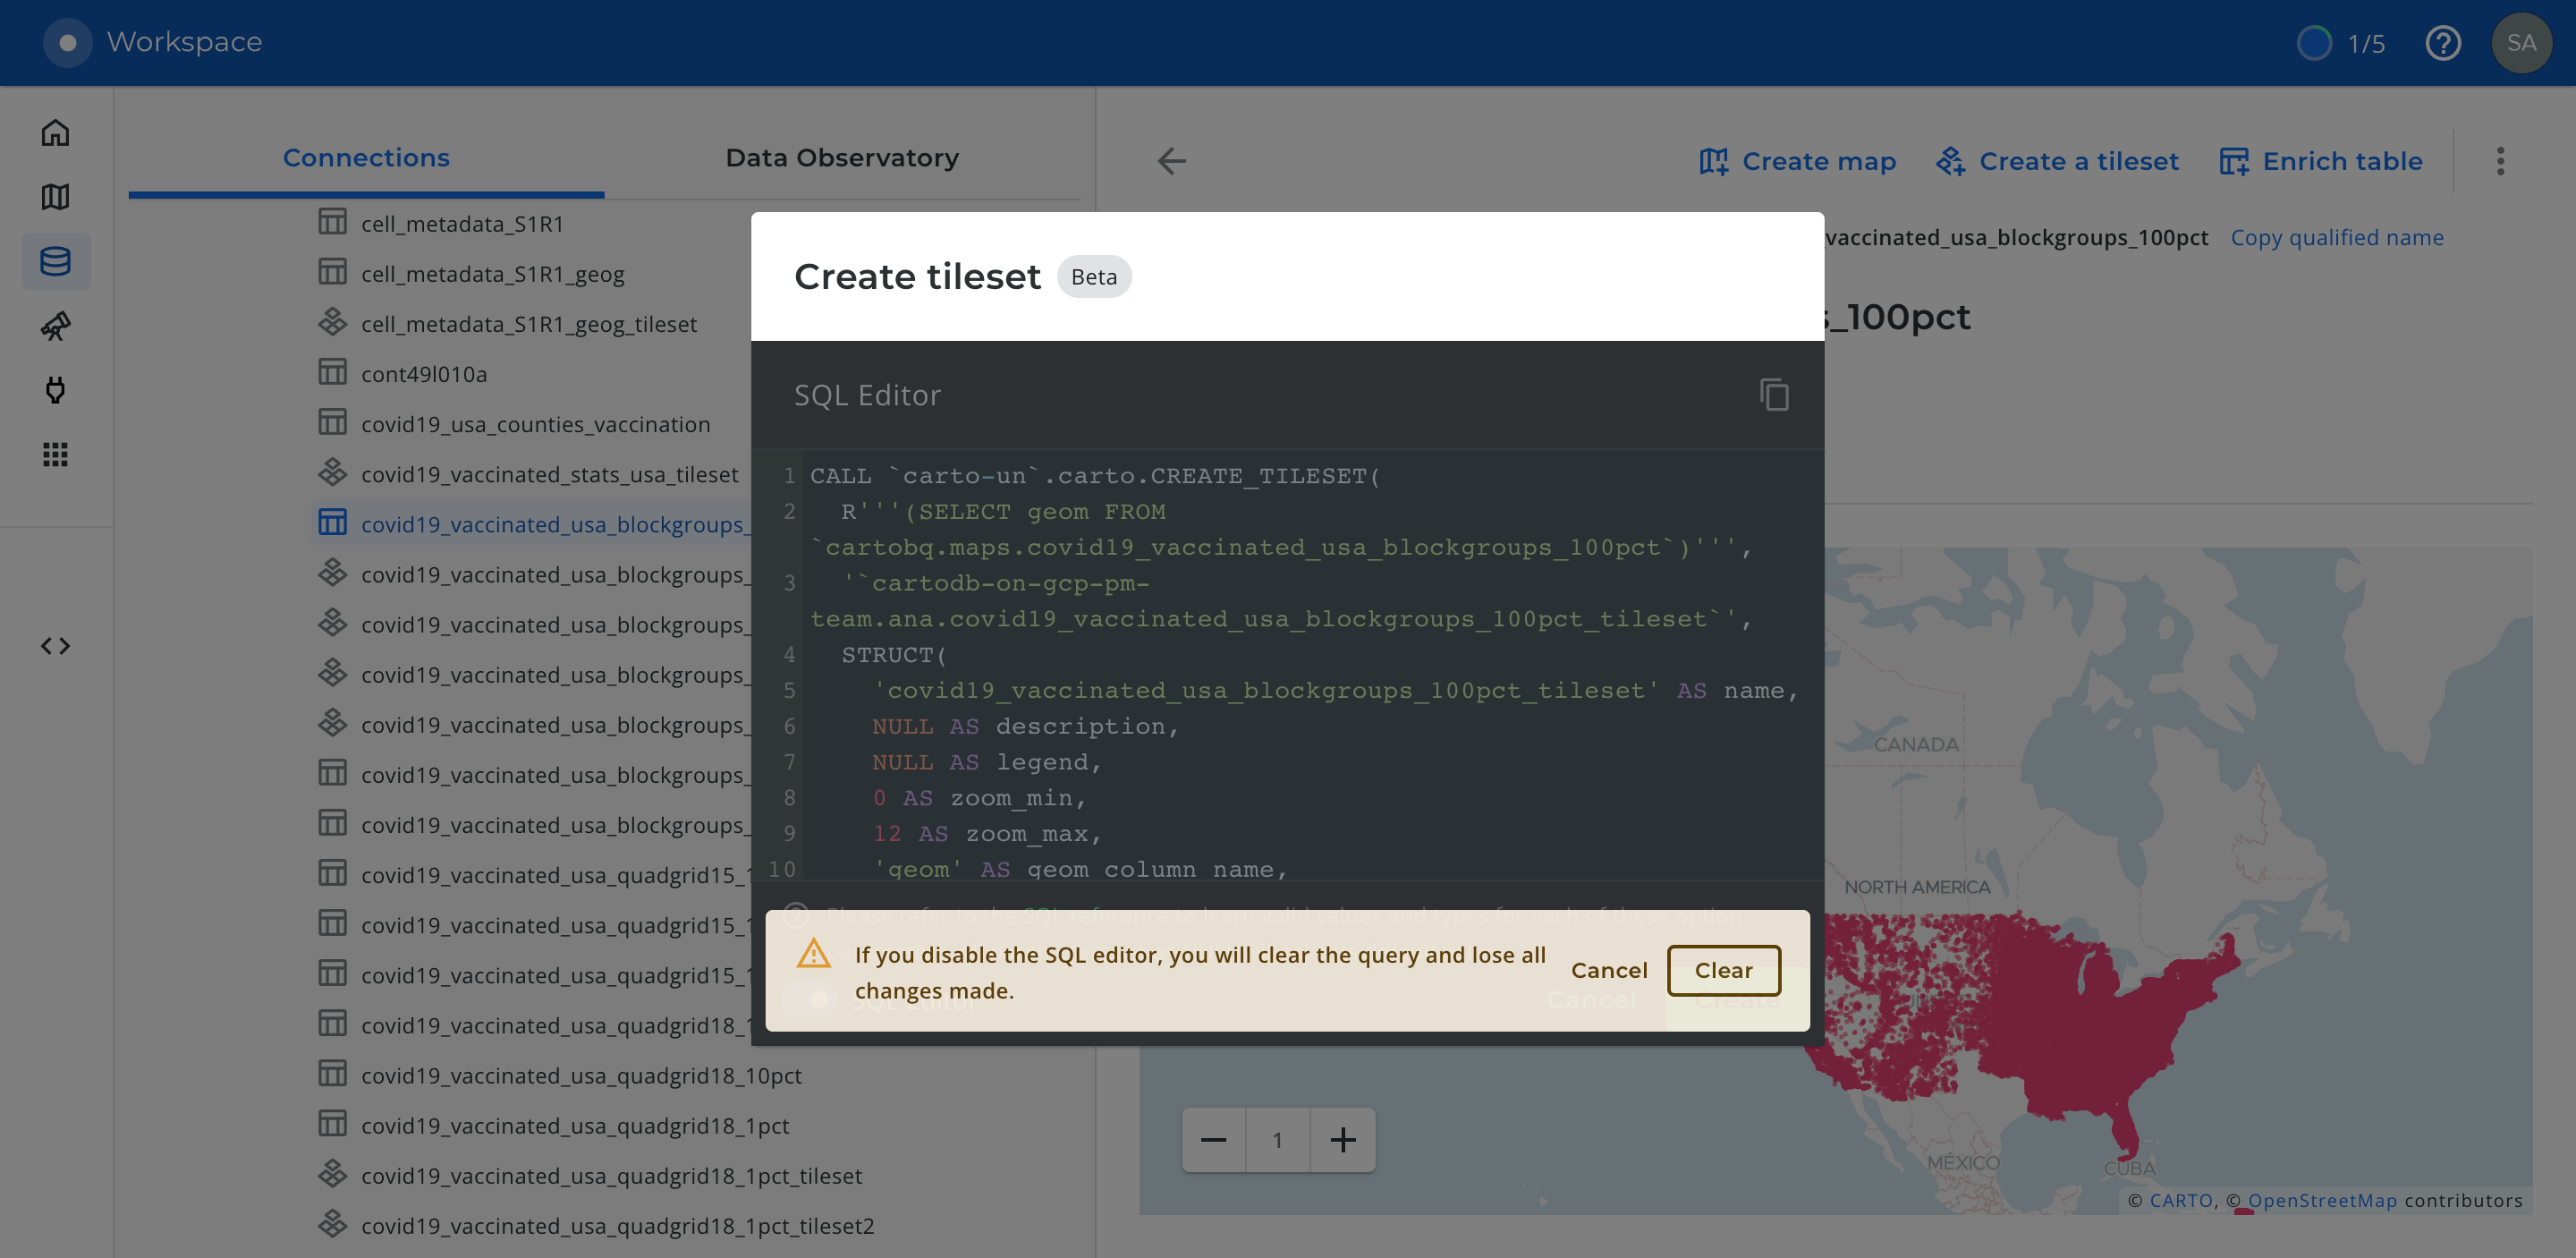Confirm Clear in warning banner
Image resolution: width=2576 pixels, height=1258 pixels.
click(x=1723, y=970)
